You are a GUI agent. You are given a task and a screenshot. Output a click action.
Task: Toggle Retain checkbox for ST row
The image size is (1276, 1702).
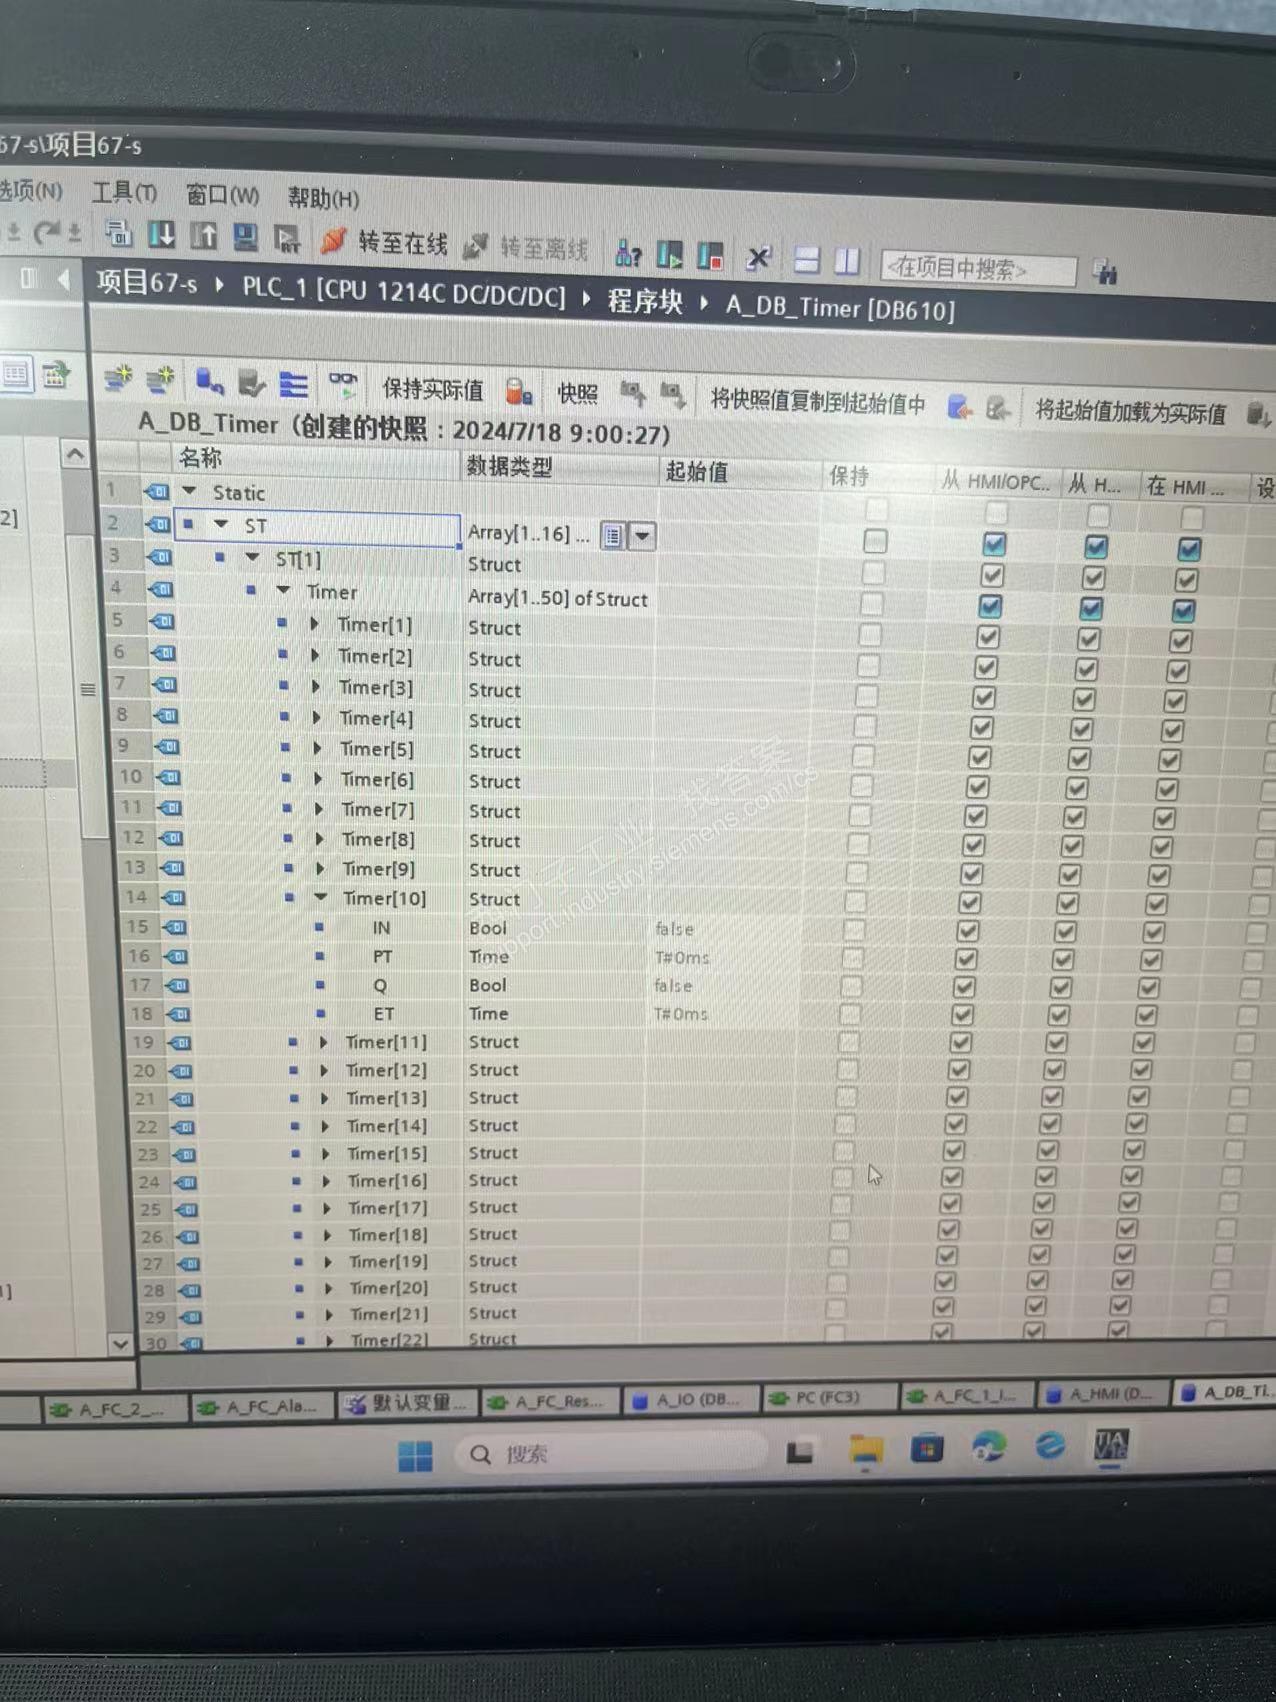875,541
